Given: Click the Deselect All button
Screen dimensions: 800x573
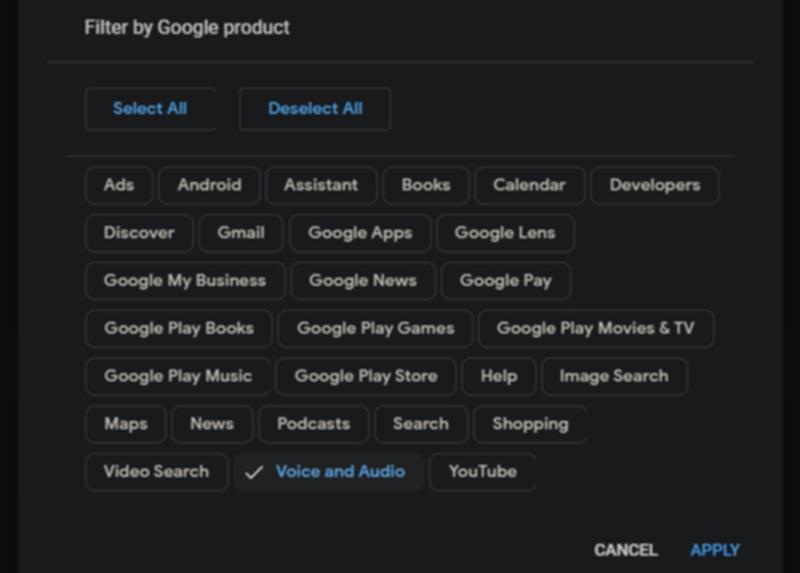Looking at the screenshot, I should pyautogui.click(x=315, y=109).
